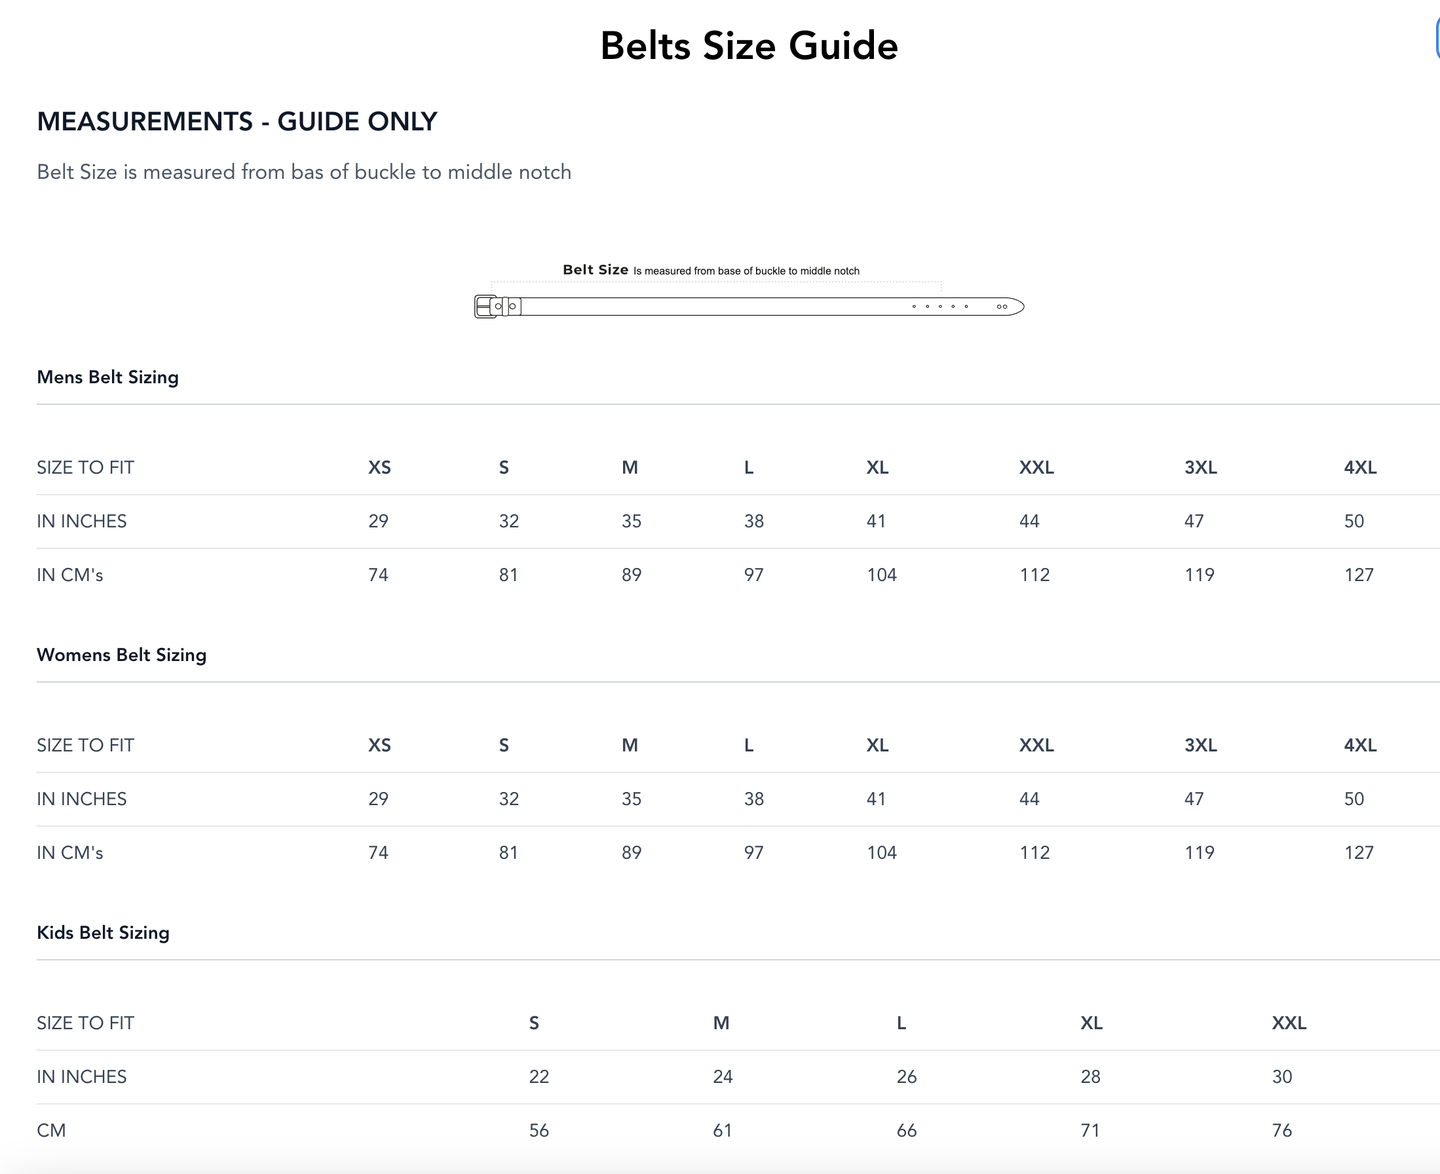Image resolution: width=1440 pixels, height=1174 pixels.
Task: Click the belt diagram's 'Belt Size' caption
Action: pos(596,270)
